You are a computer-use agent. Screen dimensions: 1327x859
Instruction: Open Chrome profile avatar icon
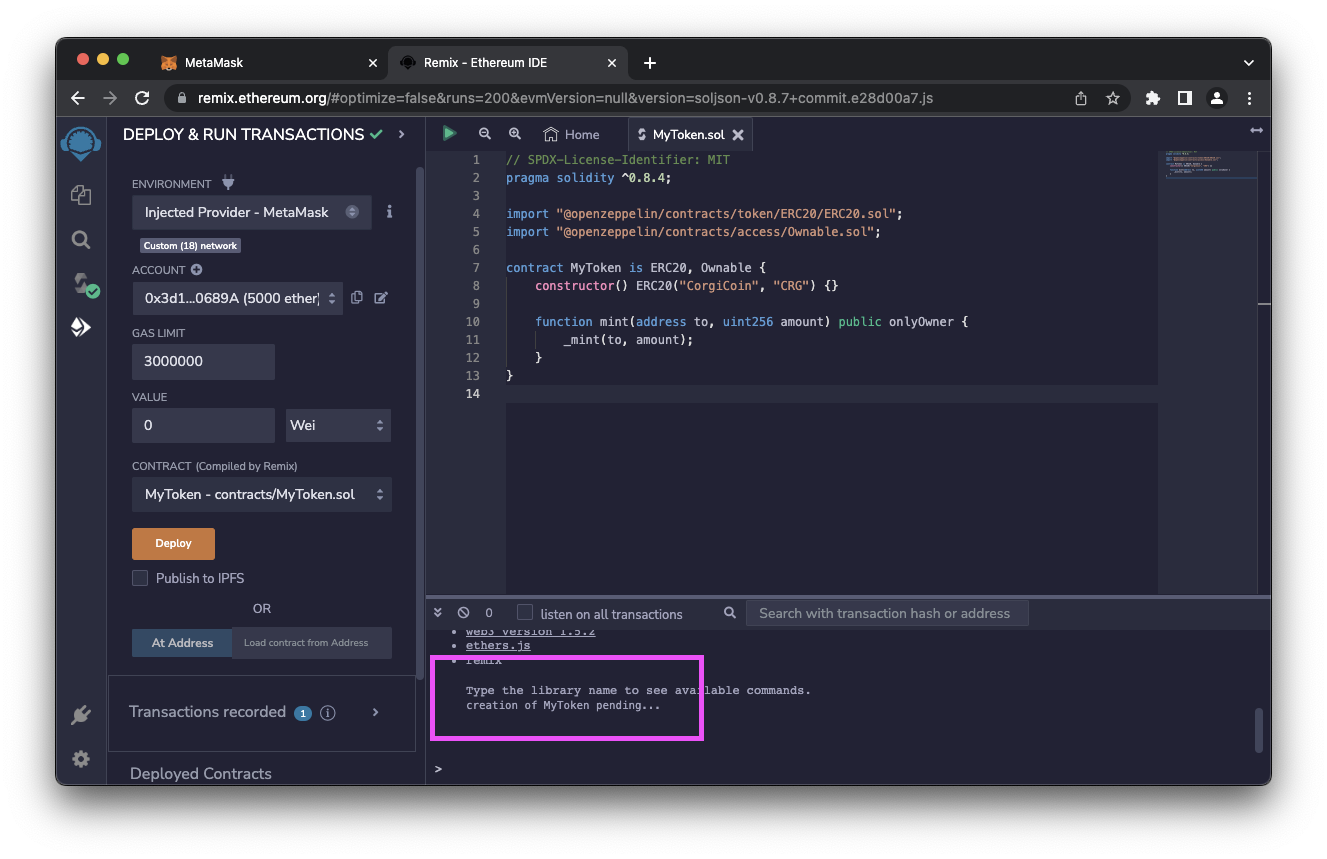(1217, 98)
